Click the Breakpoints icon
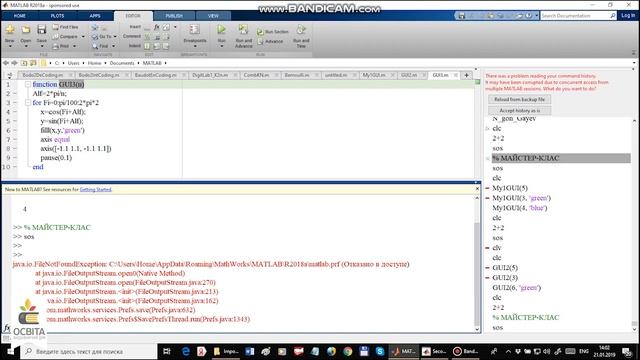 pos(195,29)
